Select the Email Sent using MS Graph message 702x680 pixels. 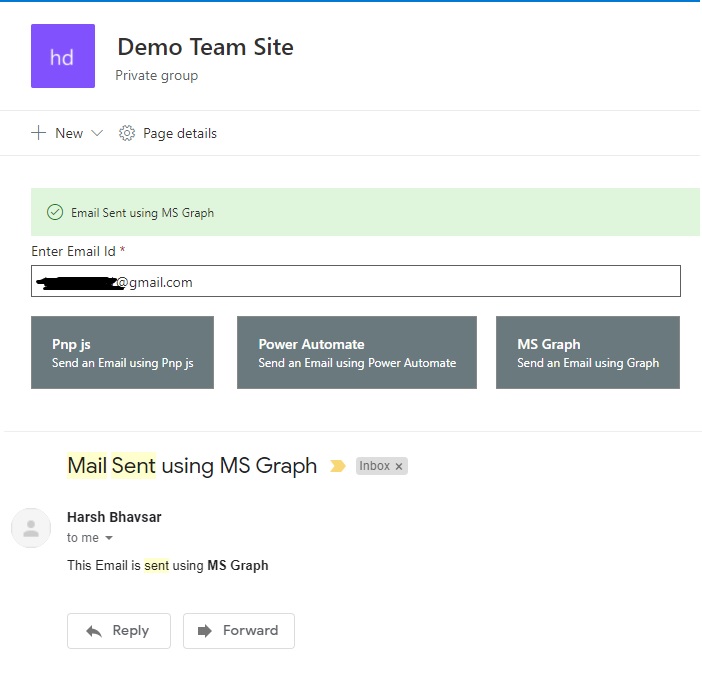click(142, 213)
